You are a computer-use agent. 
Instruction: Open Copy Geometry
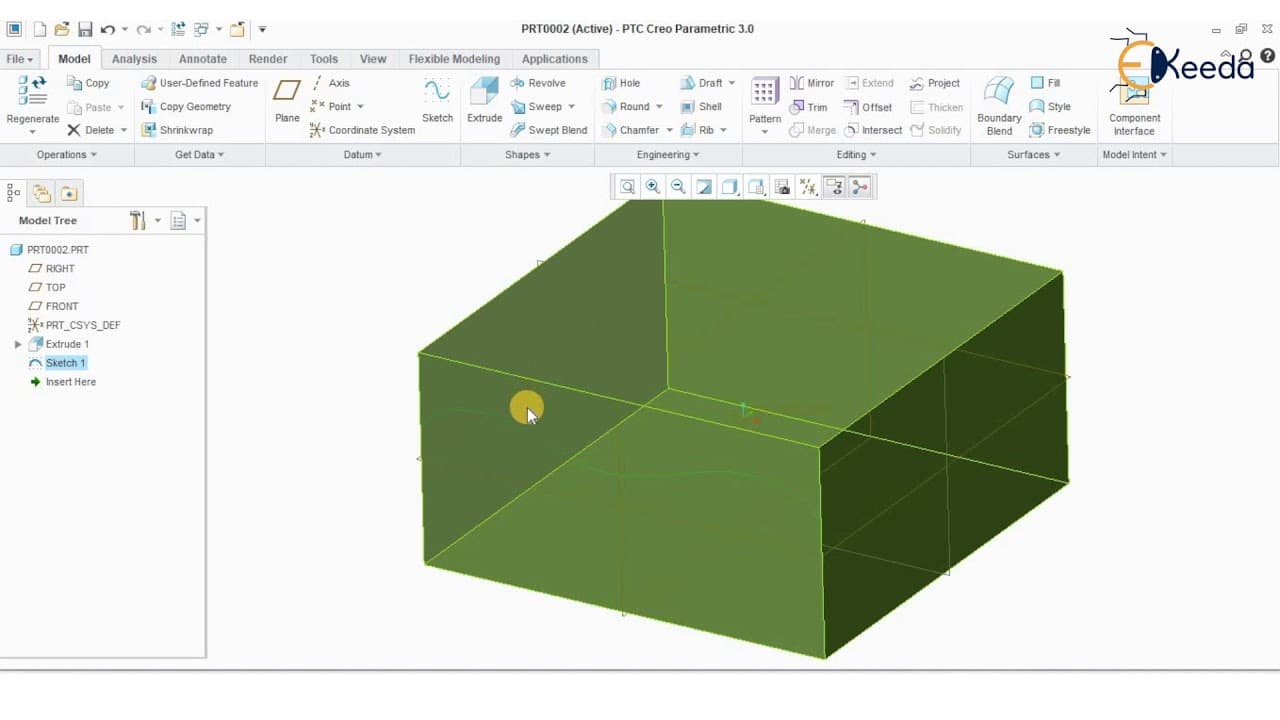click(x=186, y=106)
